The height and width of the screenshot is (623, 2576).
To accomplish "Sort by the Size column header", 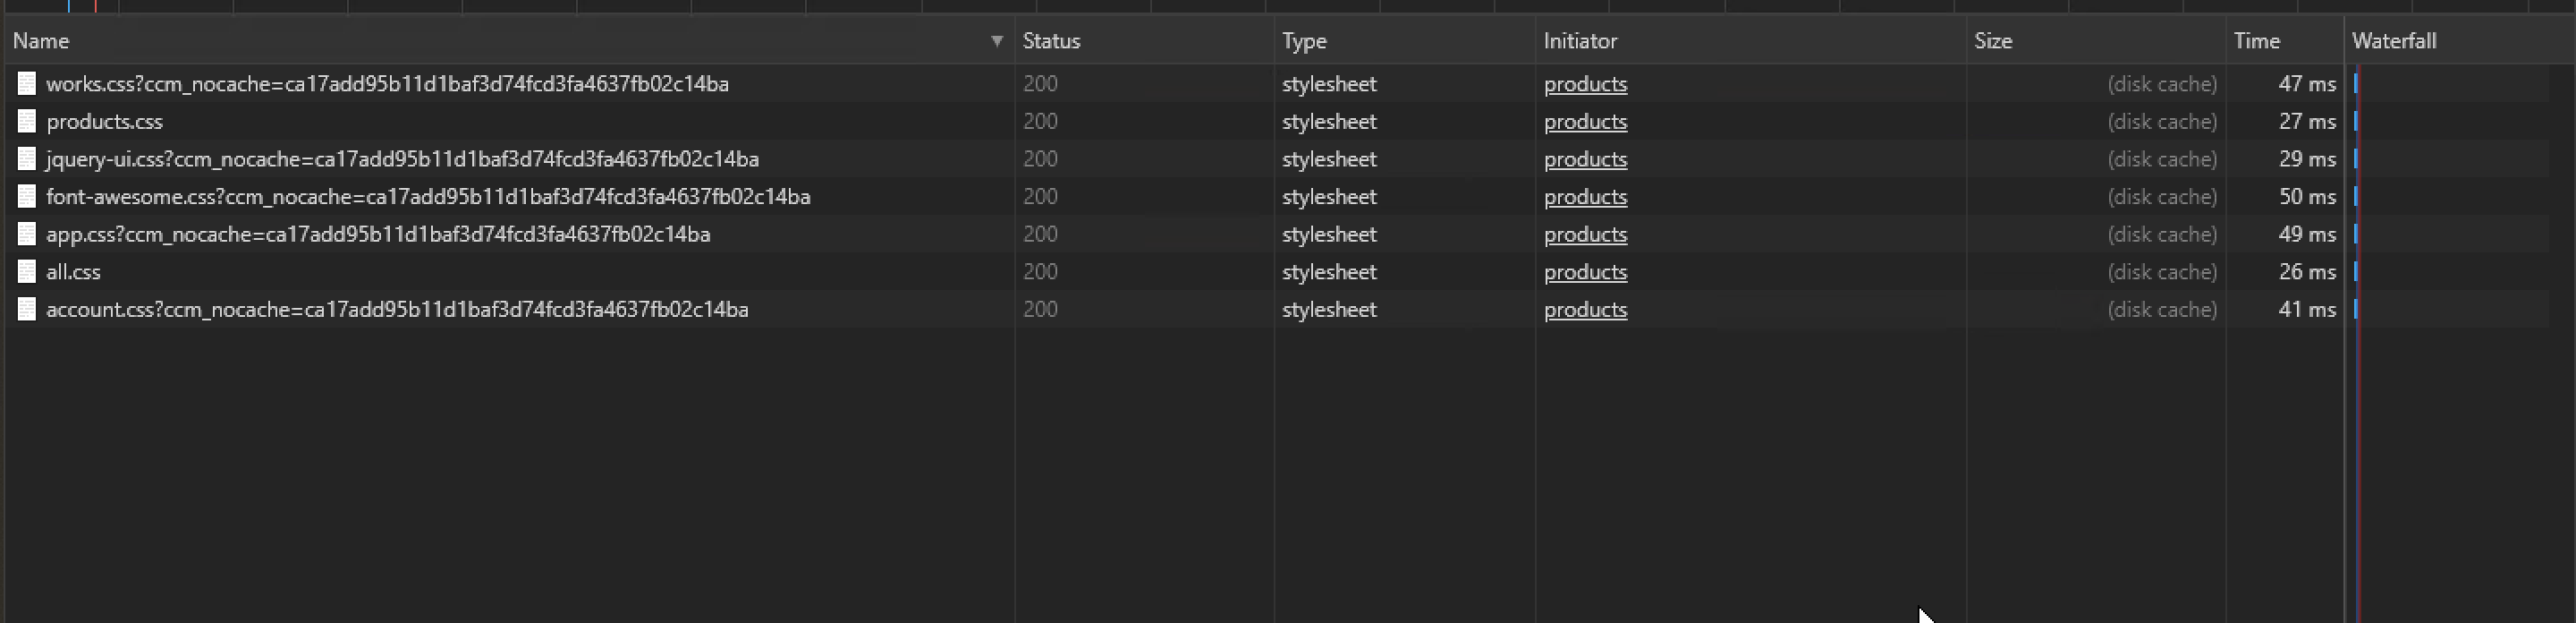I will (2096, 41).
